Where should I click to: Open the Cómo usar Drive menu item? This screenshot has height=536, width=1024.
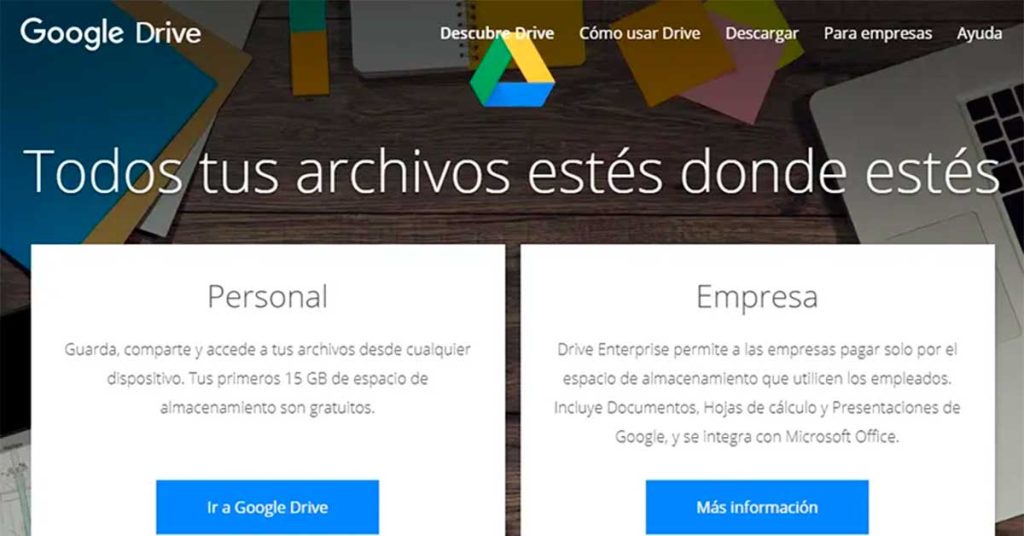click(x=639, y=33)
